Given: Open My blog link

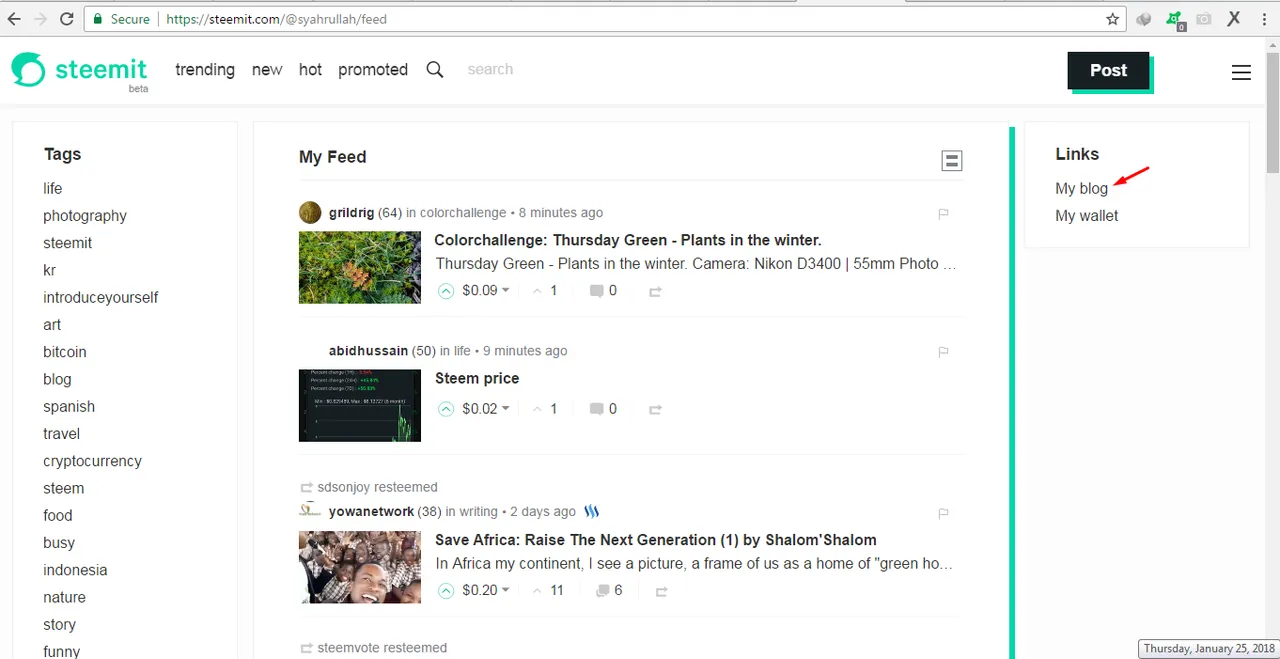Looking at the screenshot, I should (x=1081, y=189).
